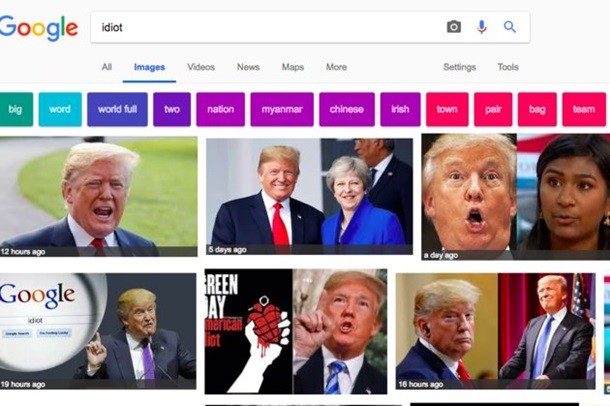Screen dimensions: 610x406
Task: Click the camera search-by-image icon
Action: pos(454,27)
